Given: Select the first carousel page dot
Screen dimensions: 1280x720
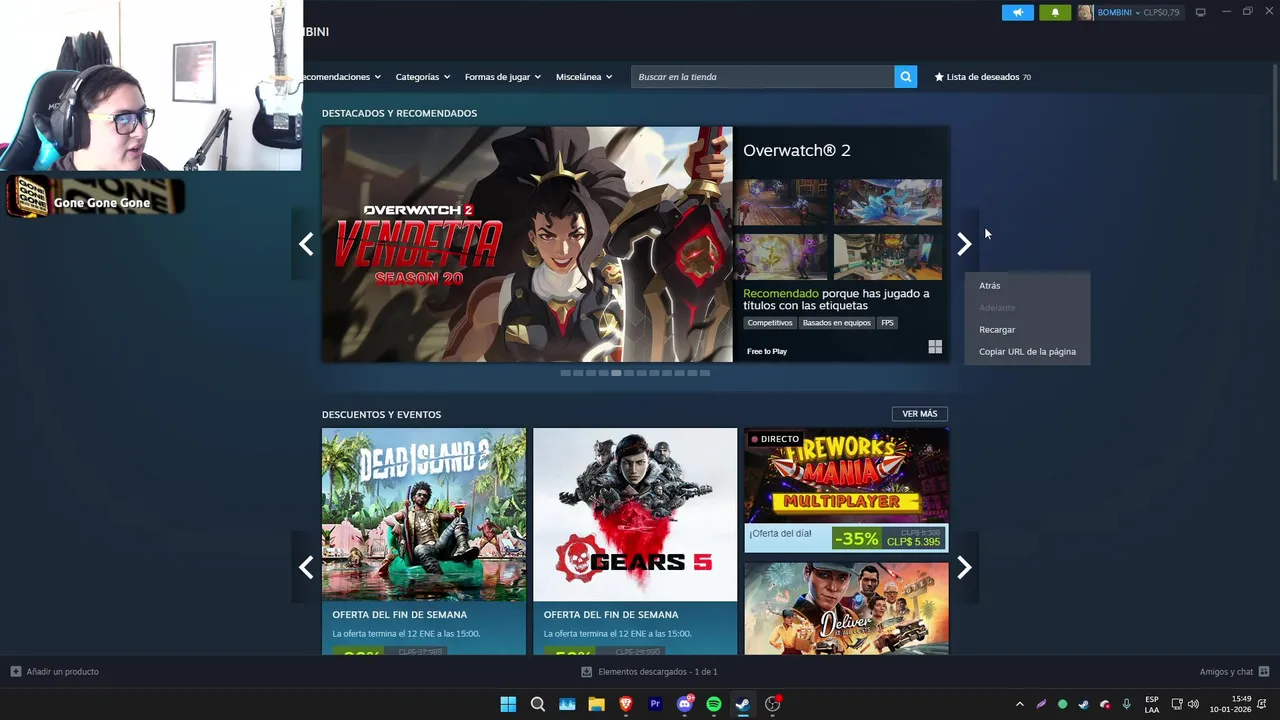Looking at the screenshot, I should point(565,373).
